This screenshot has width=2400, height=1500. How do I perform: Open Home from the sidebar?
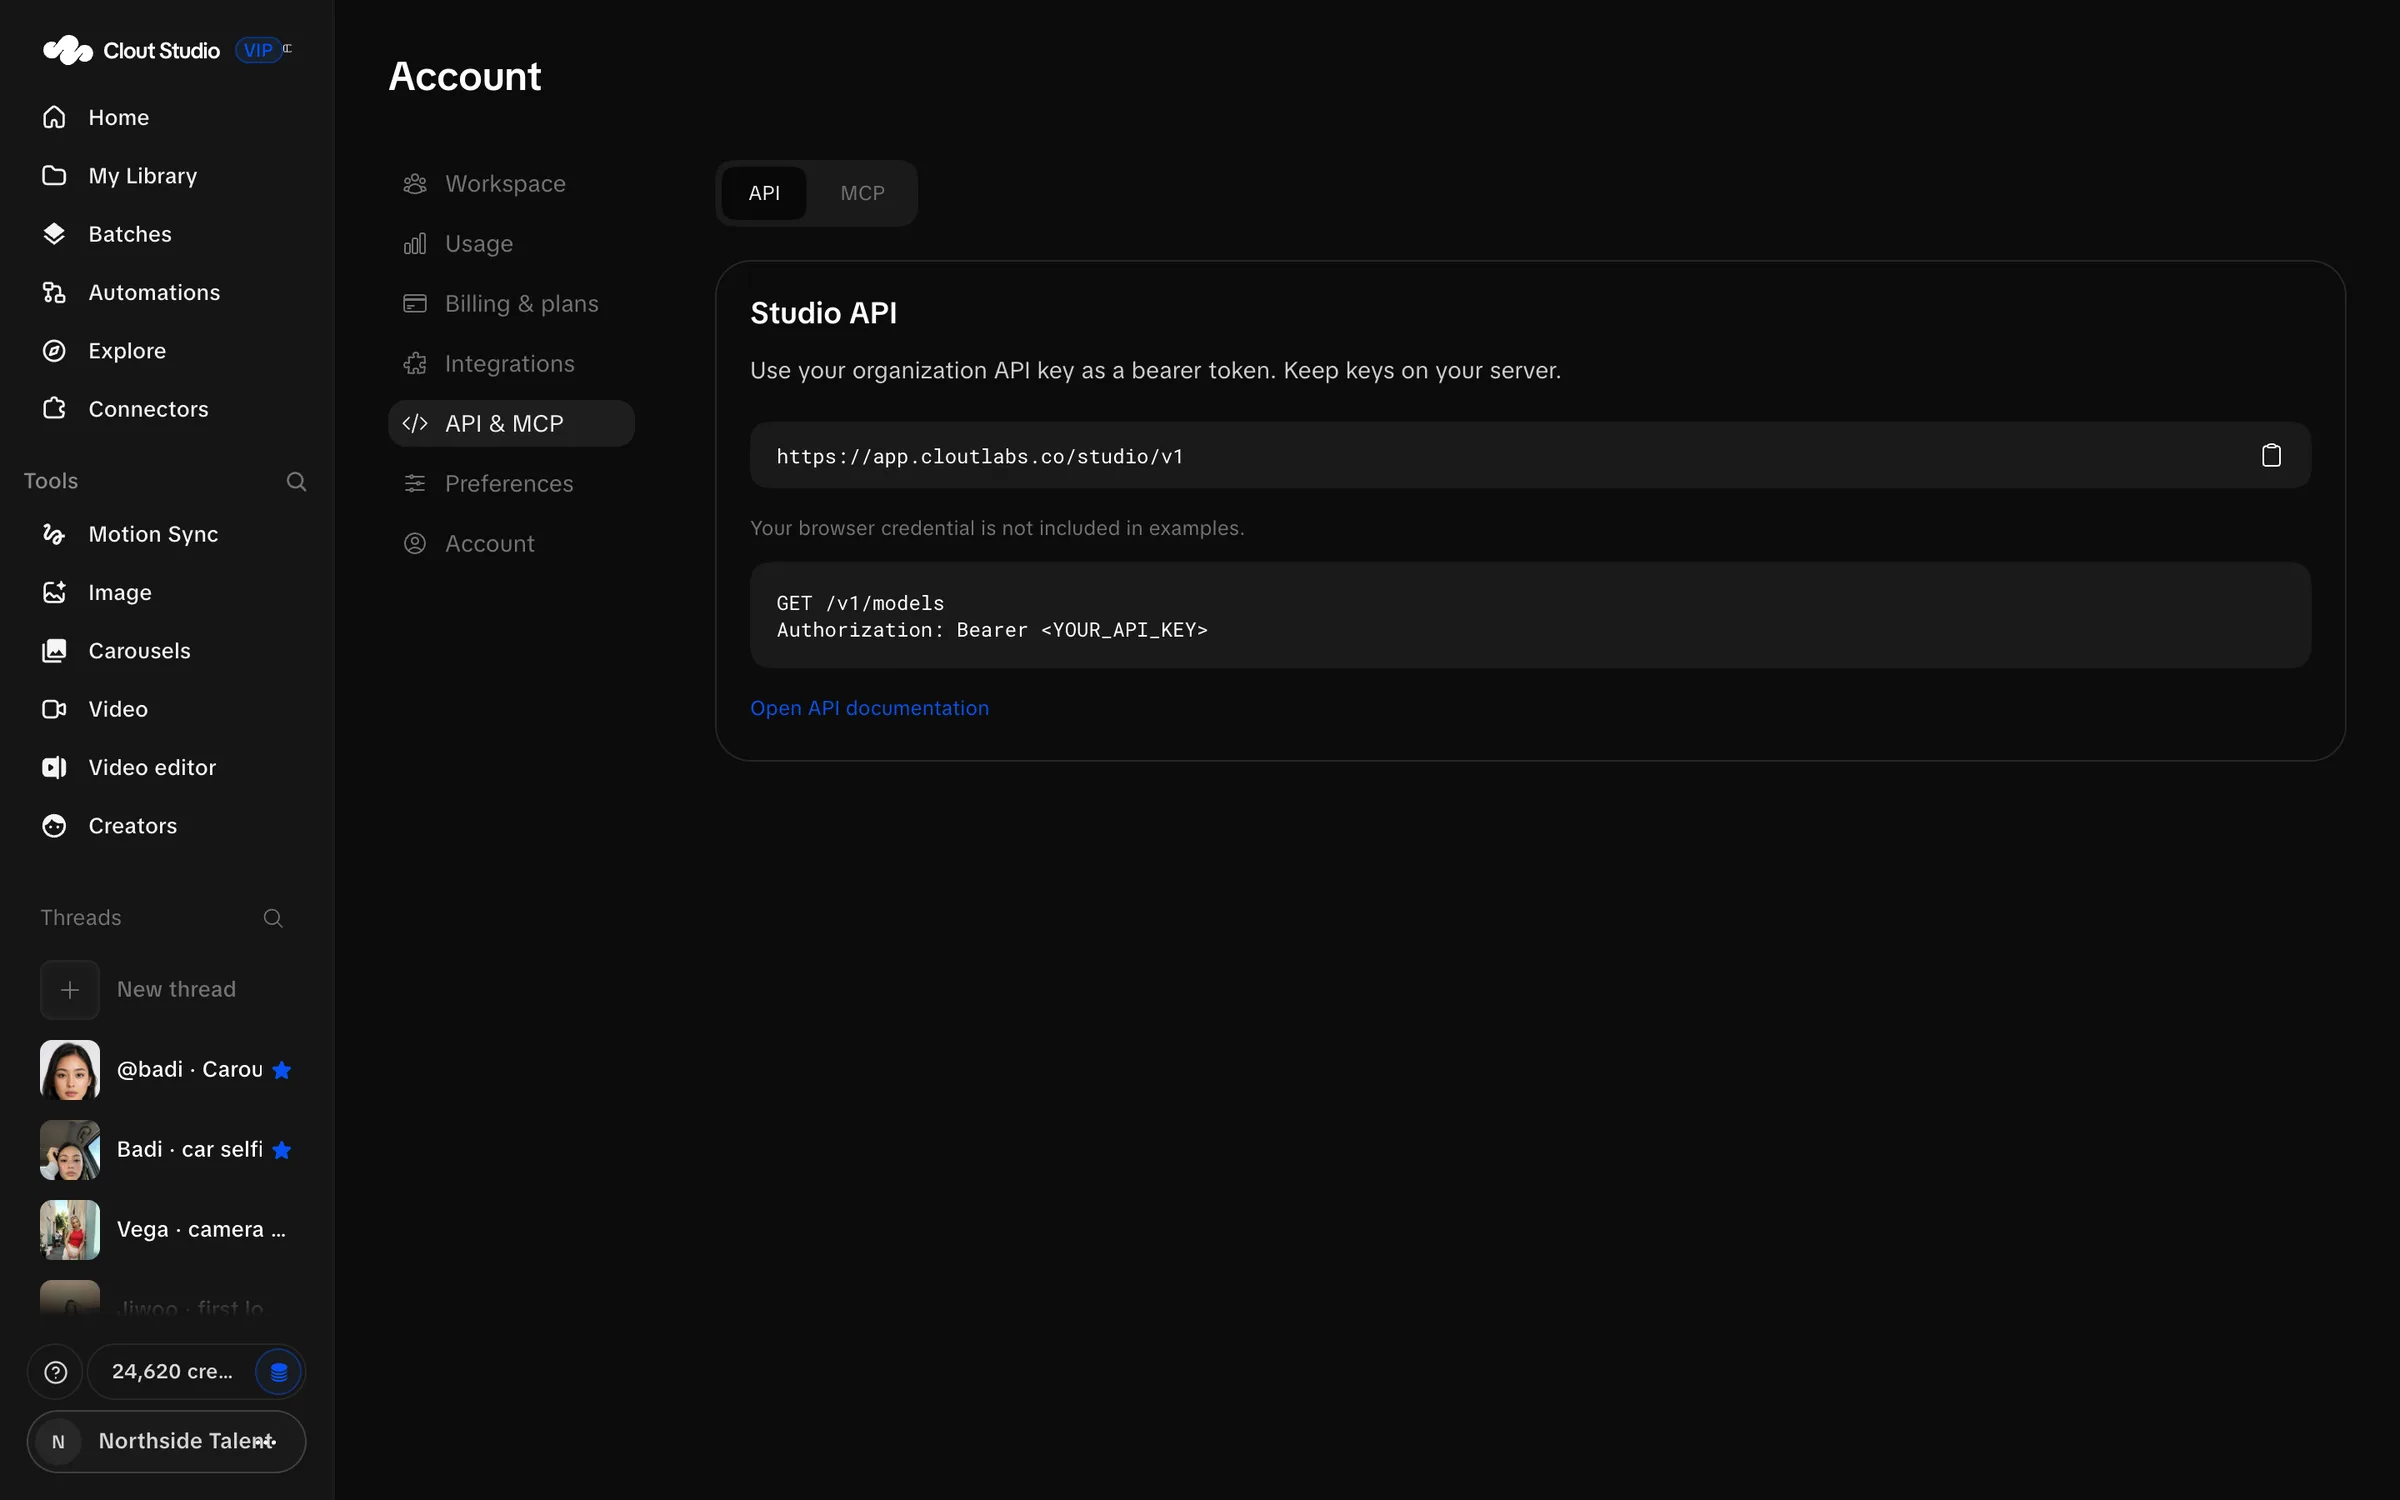[x=166, y=117]
